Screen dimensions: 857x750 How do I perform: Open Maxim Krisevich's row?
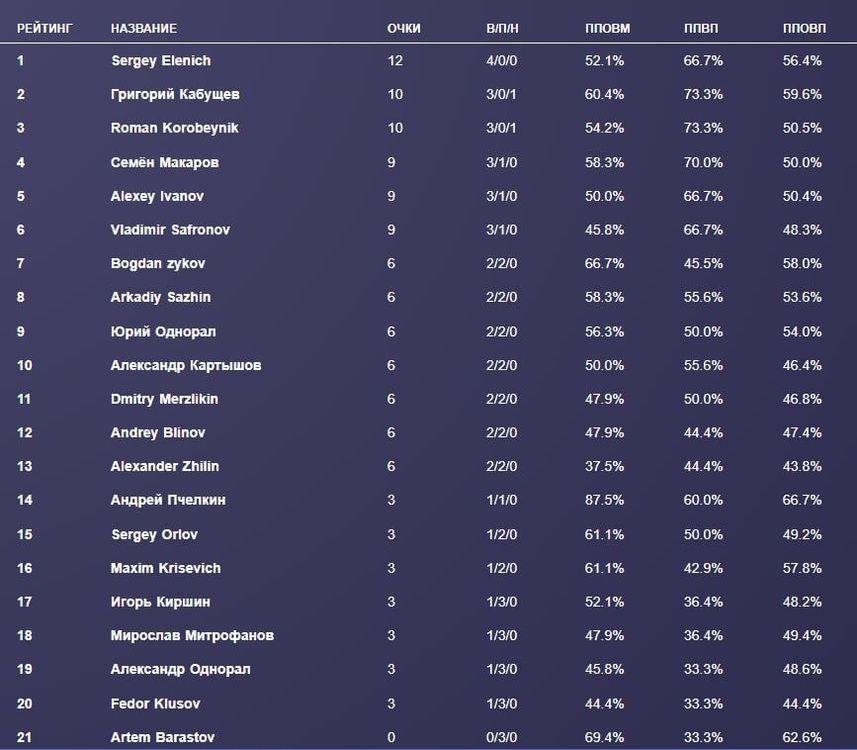166,568
